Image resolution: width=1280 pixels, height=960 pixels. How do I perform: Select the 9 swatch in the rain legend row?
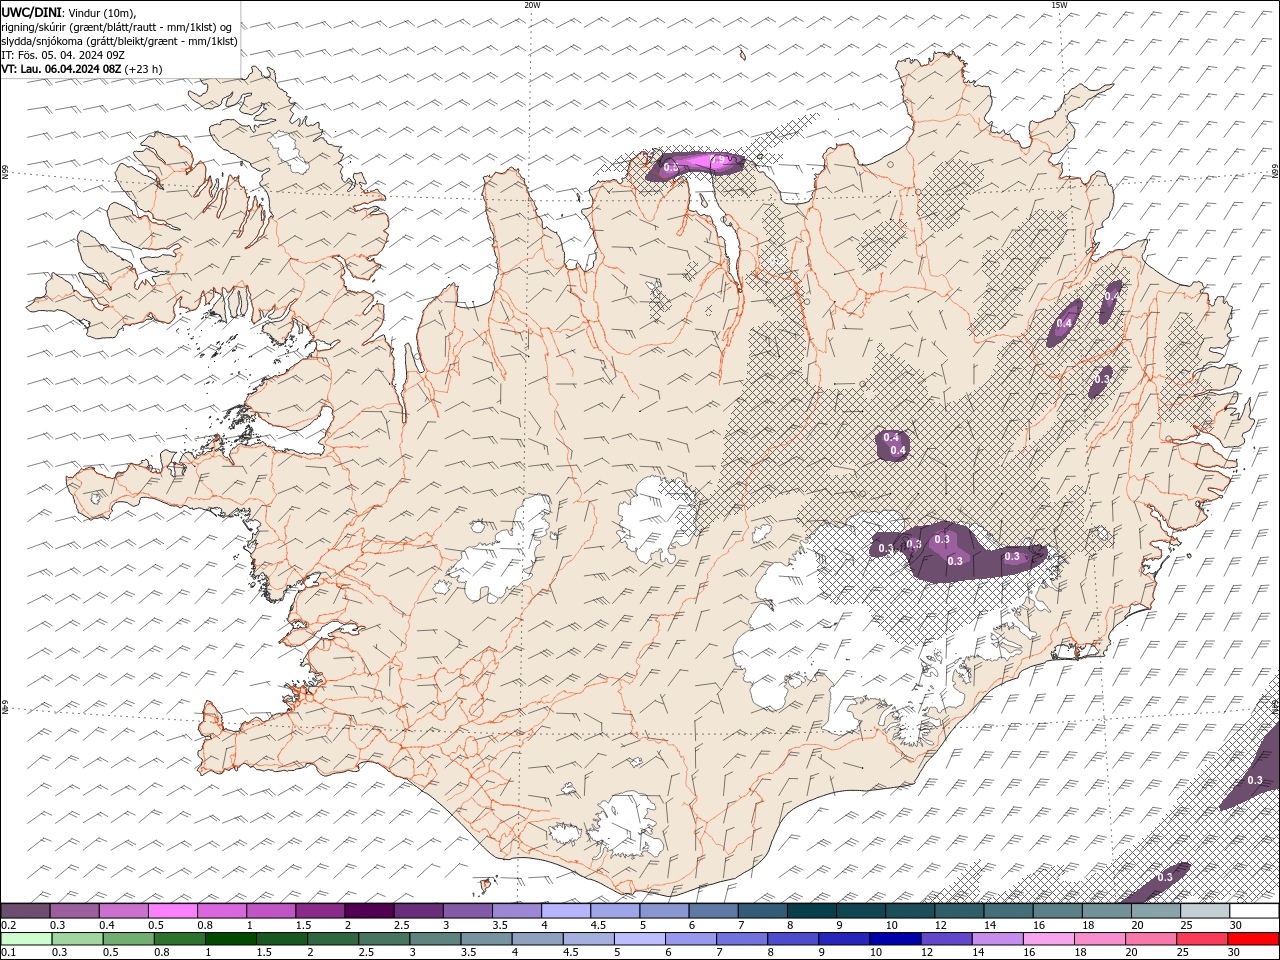click(843, 939)
